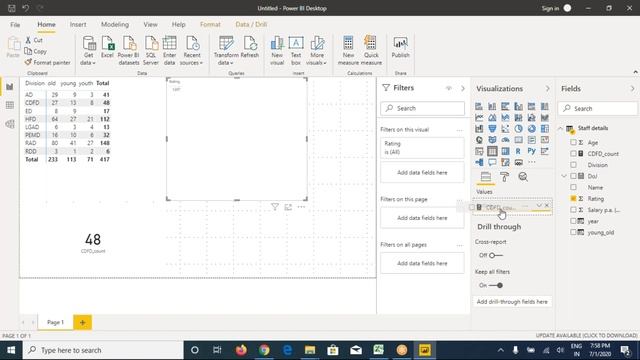Viewport: 640px width, 360px height.
Task: Choose the R script visual
Action: [x=518, y=151]
